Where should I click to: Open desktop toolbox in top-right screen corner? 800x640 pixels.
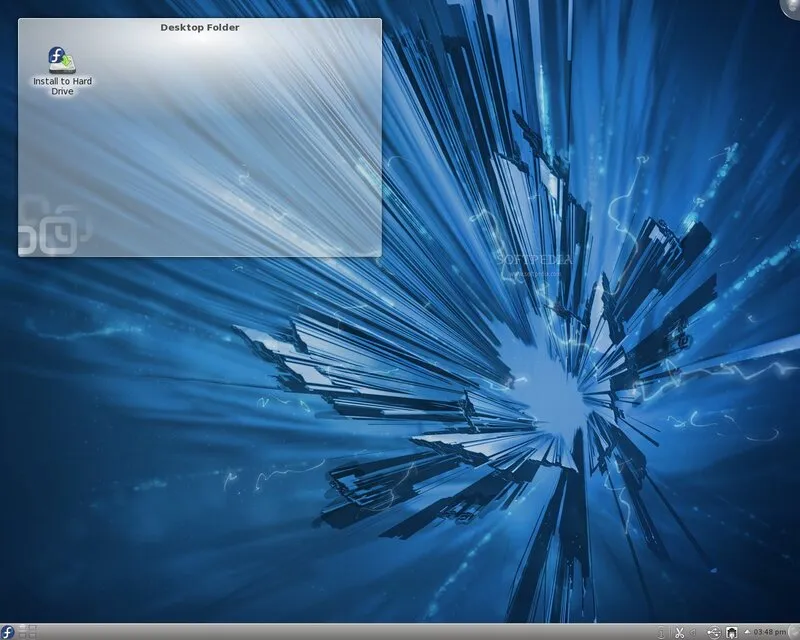point(792,7)
